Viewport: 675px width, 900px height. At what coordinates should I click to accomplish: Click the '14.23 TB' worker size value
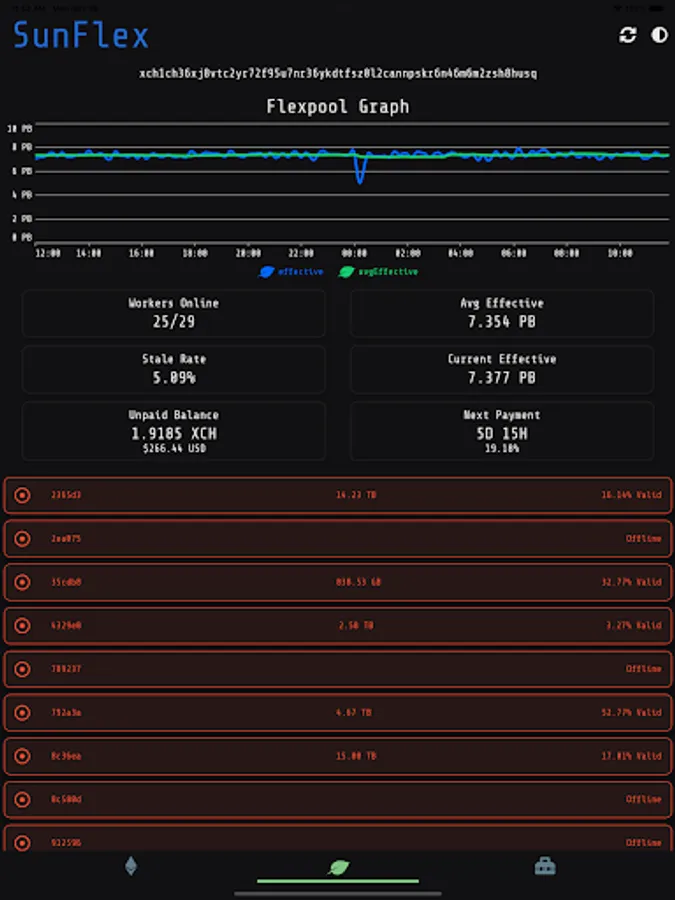pos(356,495)
